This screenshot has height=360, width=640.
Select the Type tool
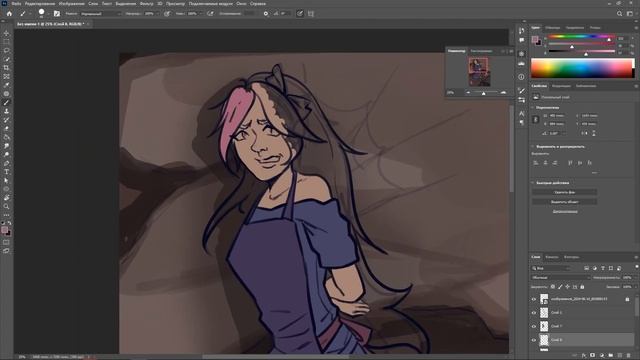click(x=6, y=172)
